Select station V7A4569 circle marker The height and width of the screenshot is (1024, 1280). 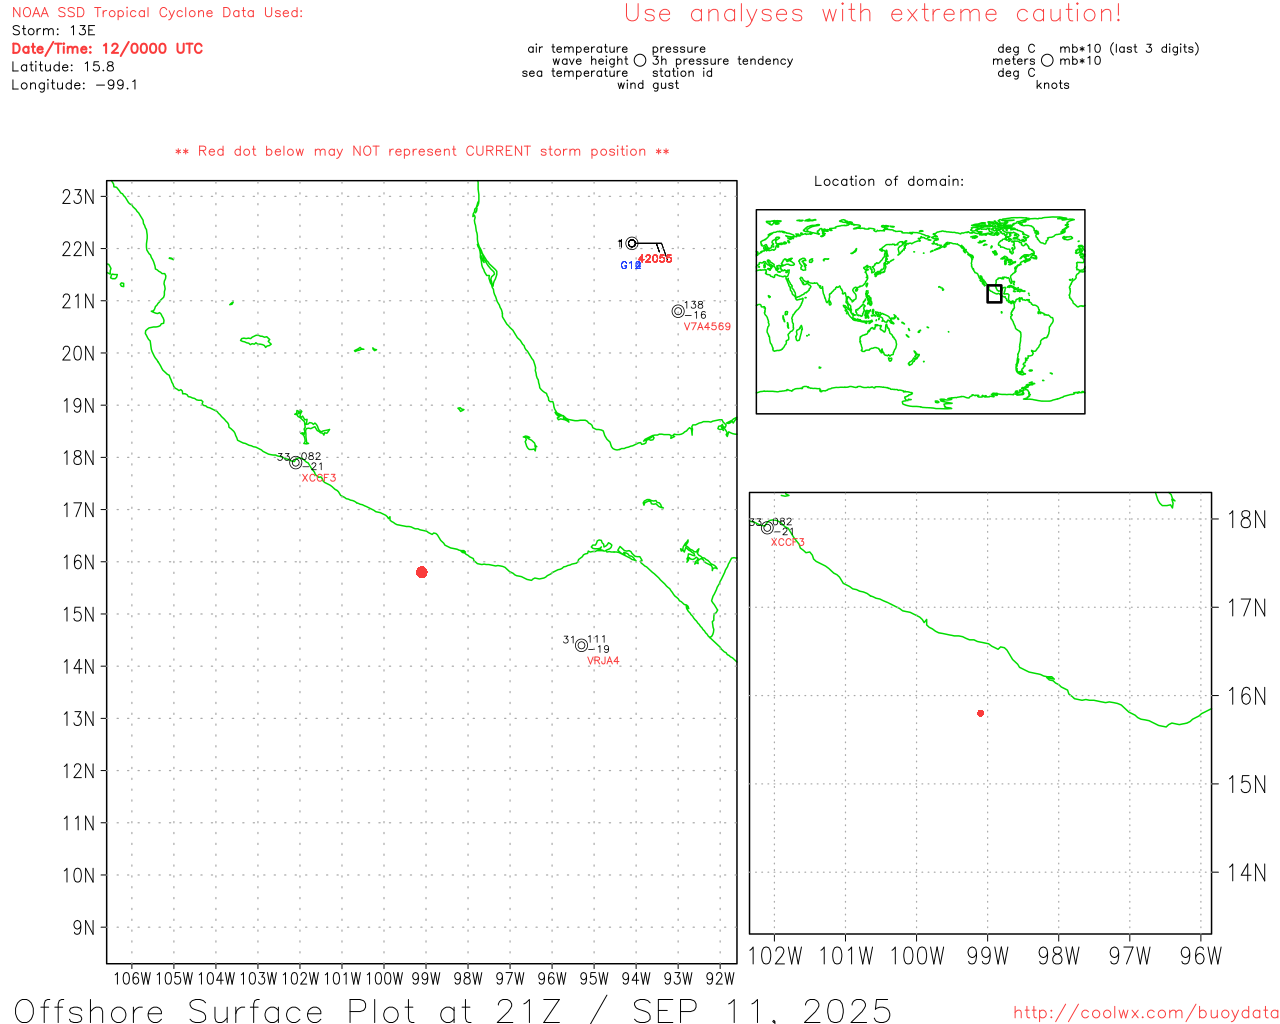(x=678, y=311)
